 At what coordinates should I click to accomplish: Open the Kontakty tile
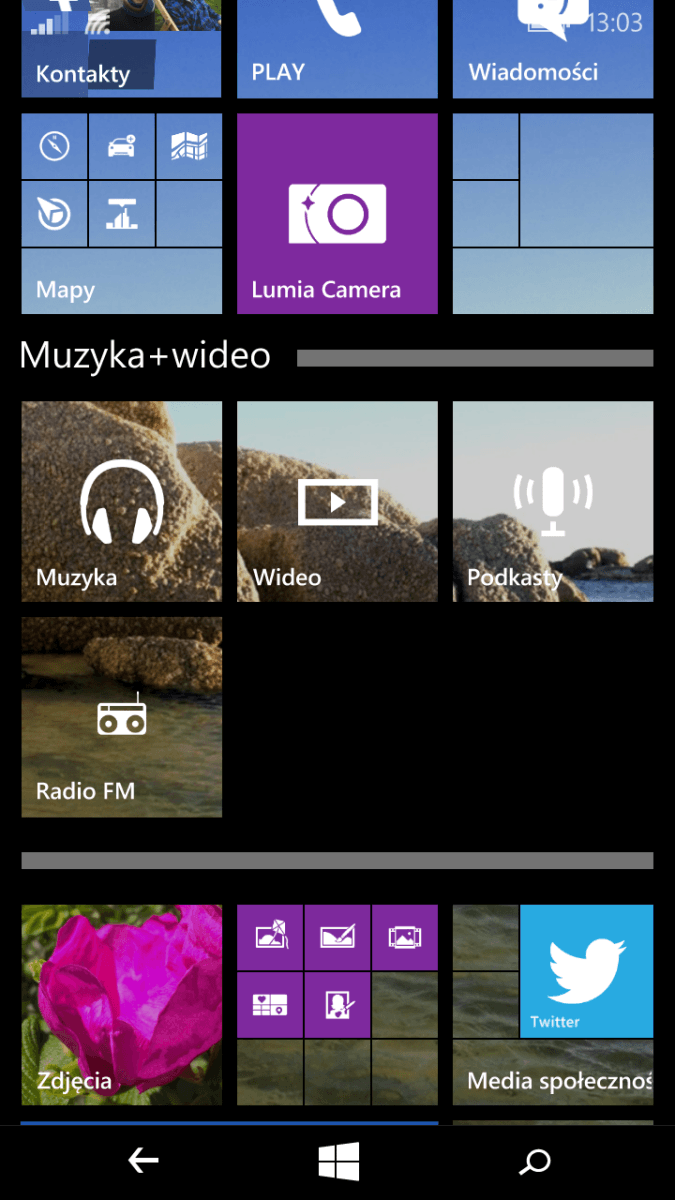[x=121, y=49]
